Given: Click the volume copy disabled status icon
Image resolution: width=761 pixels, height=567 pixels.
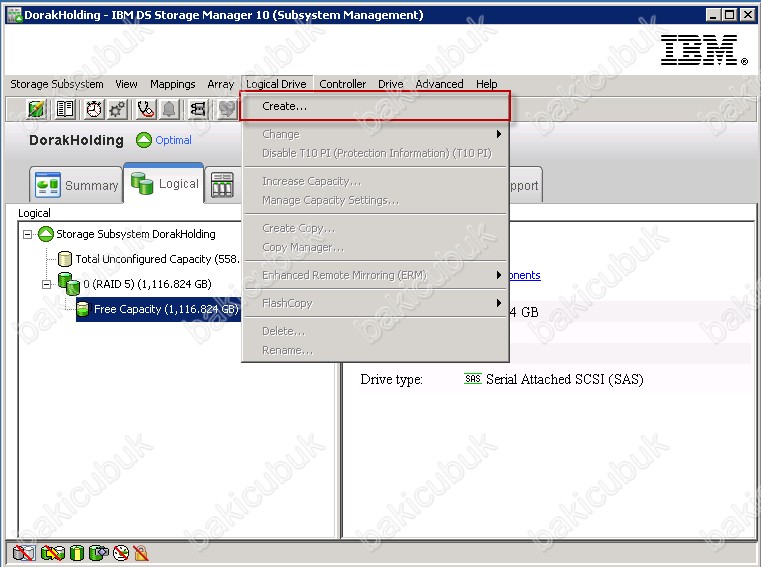Looking at the screenshot, I should pyautogui.click(x=52, y=553).
